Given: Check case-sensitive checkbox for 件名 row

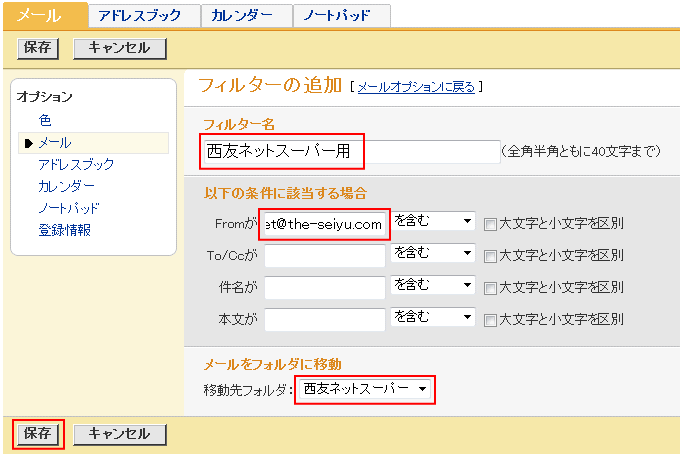Looking at the screenshot, I should 490,288.
